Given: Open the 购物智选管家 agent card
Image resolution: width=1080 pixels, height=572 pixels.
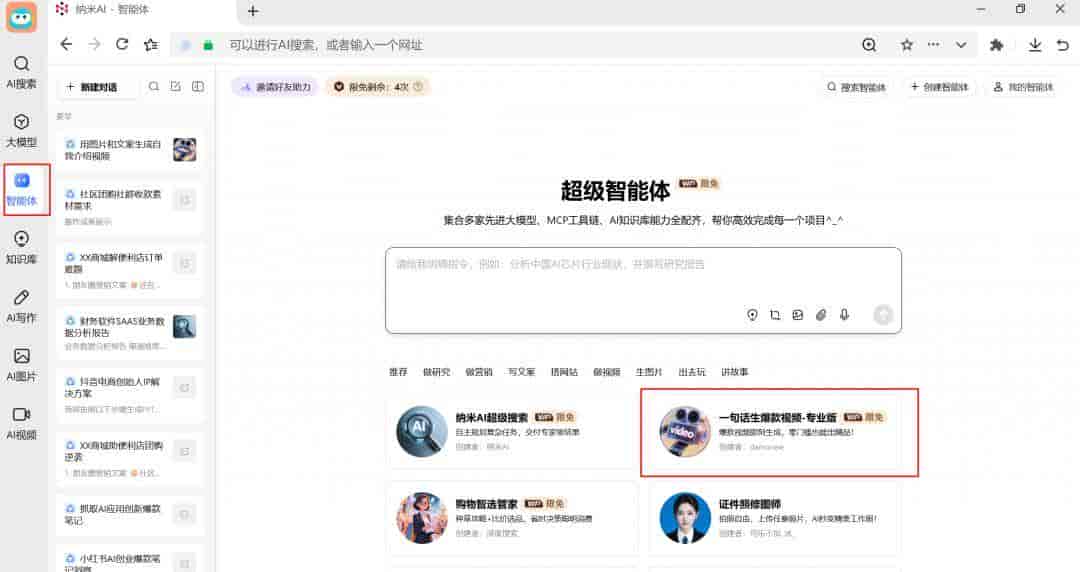Looking at the screenshot, I should [512, 518].
